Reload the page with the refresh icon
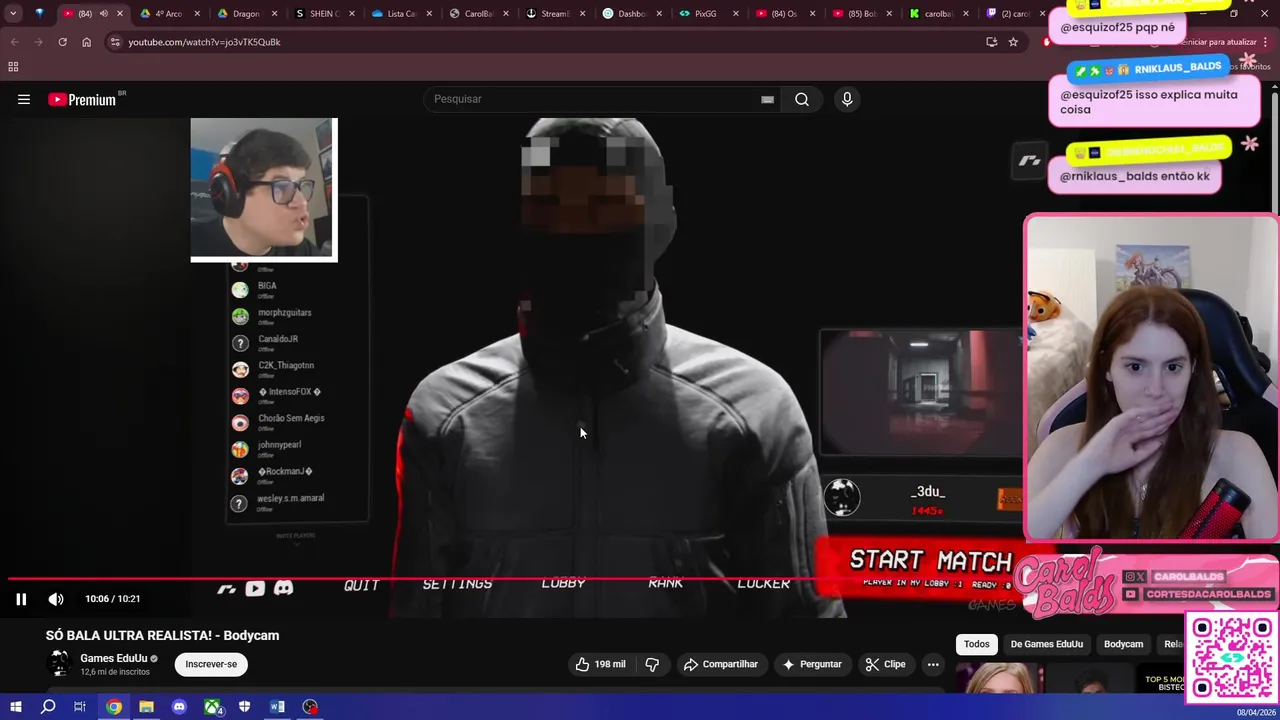Image resolution: width=1280 pixels, height=720 pixels. 62,42
